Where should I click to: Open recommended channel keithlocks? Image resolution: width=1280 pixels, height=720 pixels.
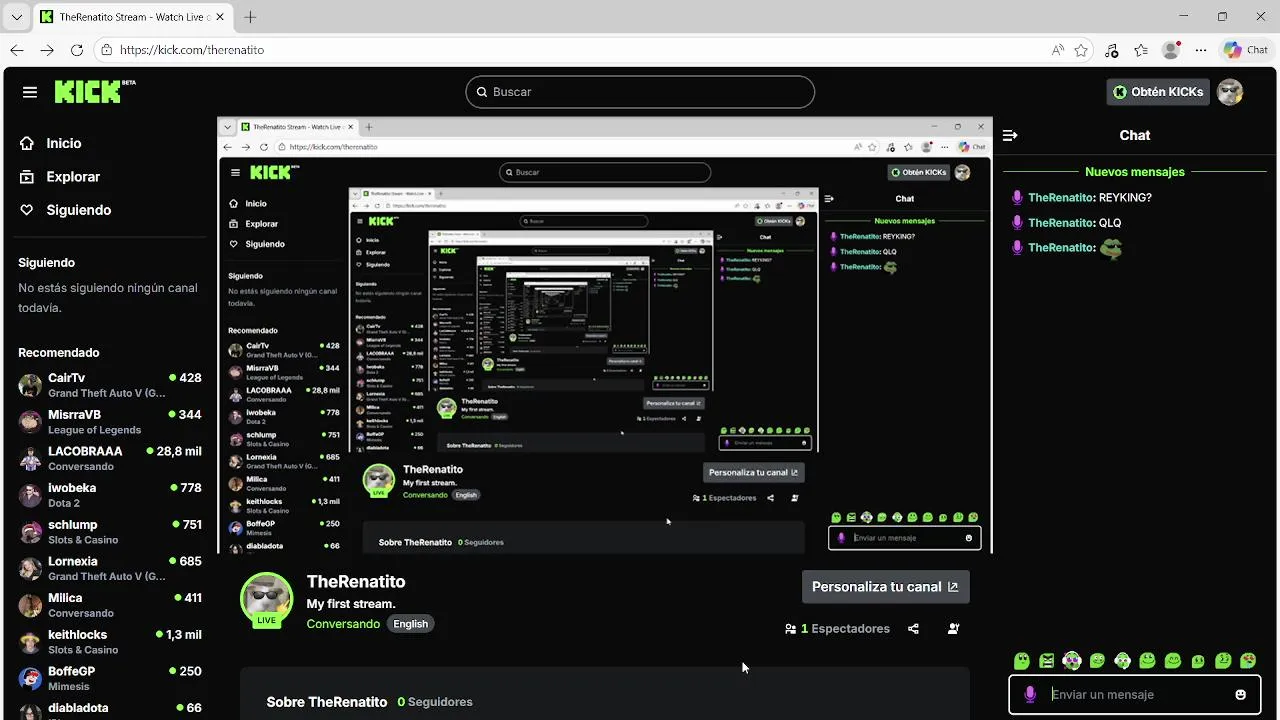[x=110, y=642]
